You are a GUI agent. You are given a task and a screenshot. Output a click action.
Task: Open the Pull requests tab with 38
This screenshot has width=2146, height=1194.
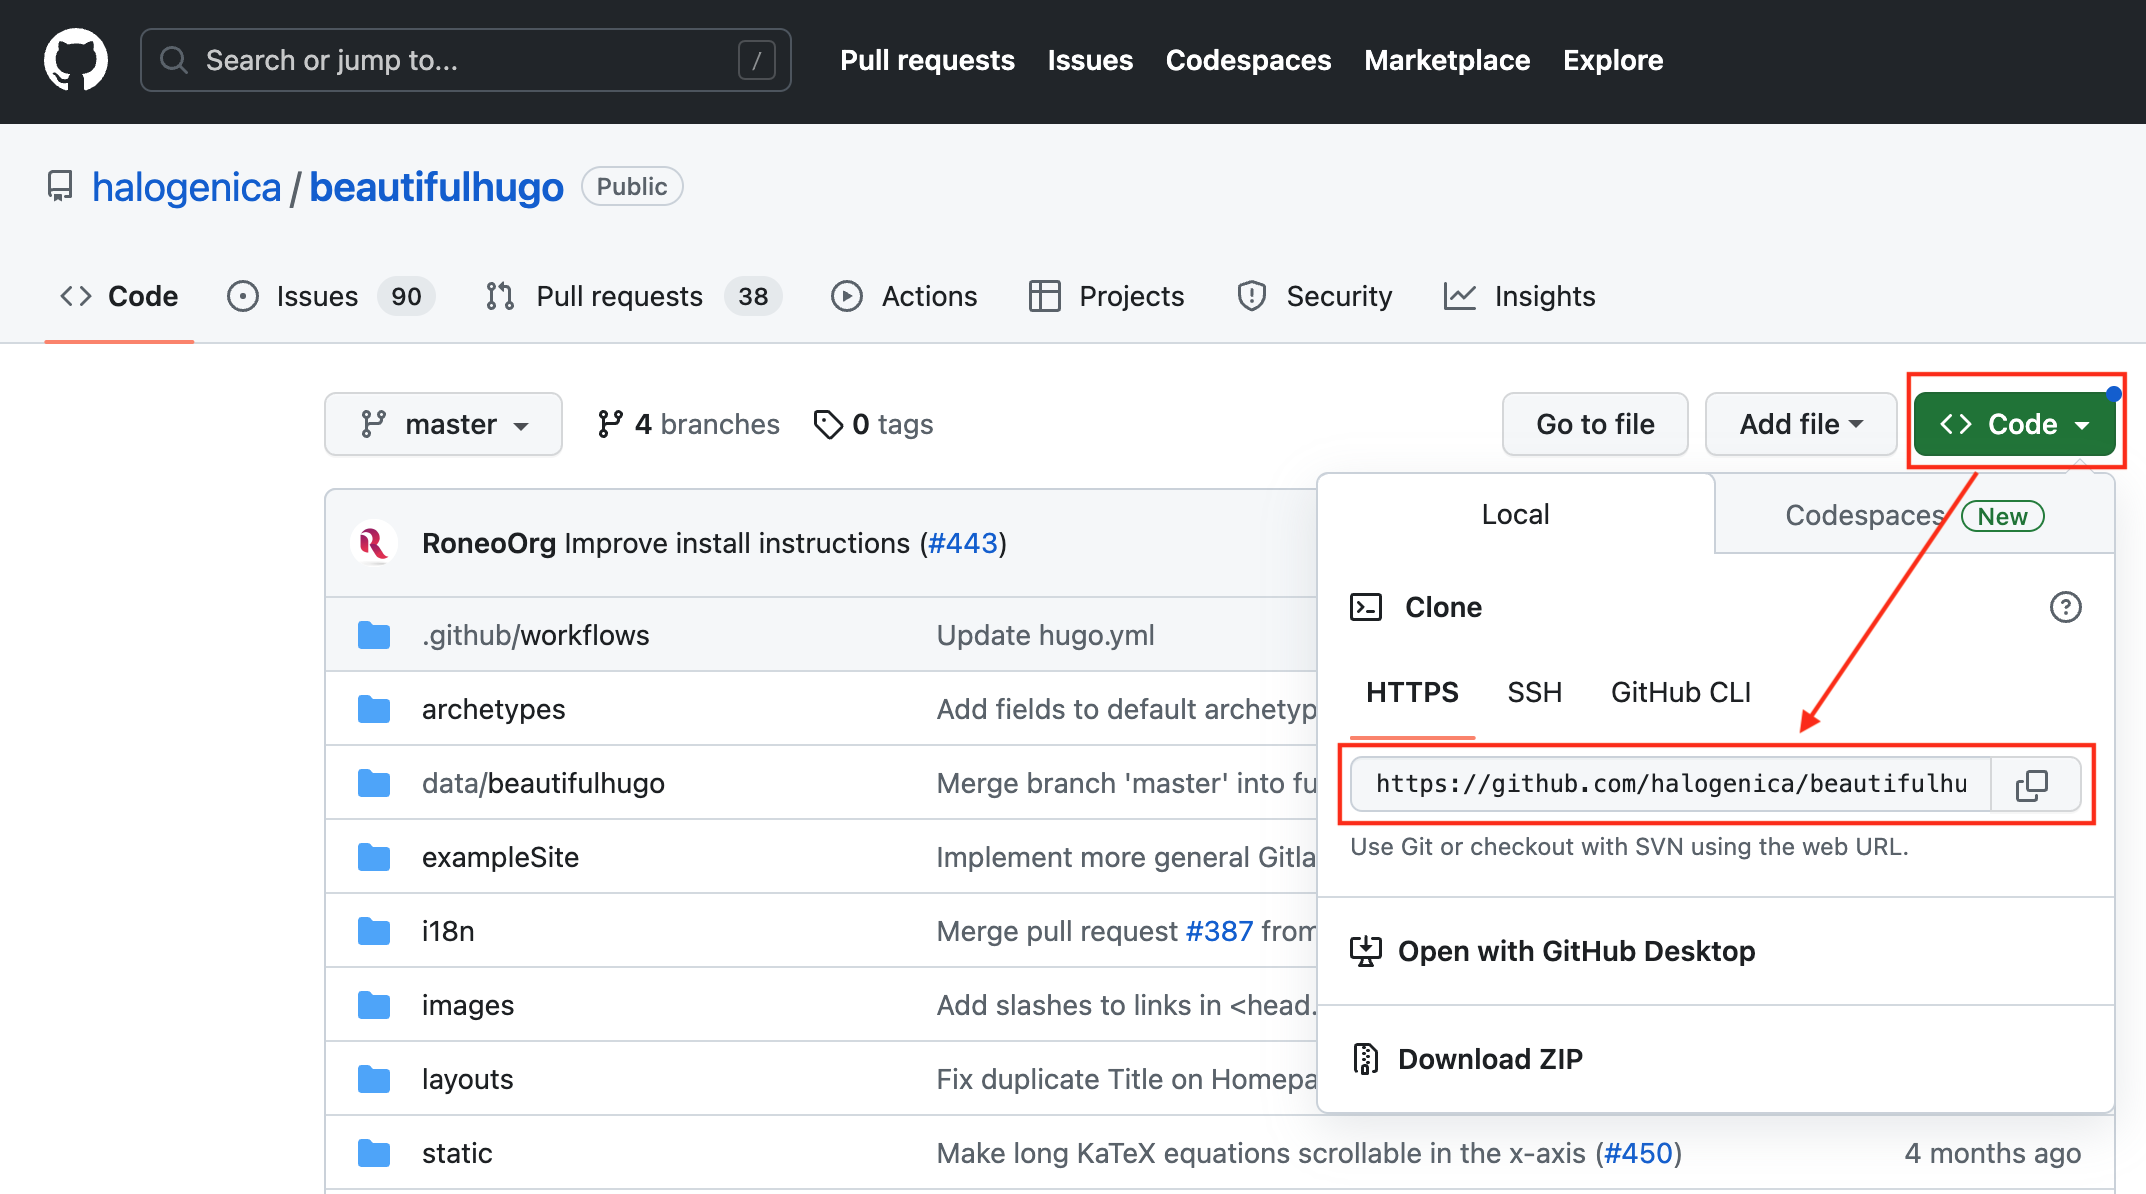point(633,296)
